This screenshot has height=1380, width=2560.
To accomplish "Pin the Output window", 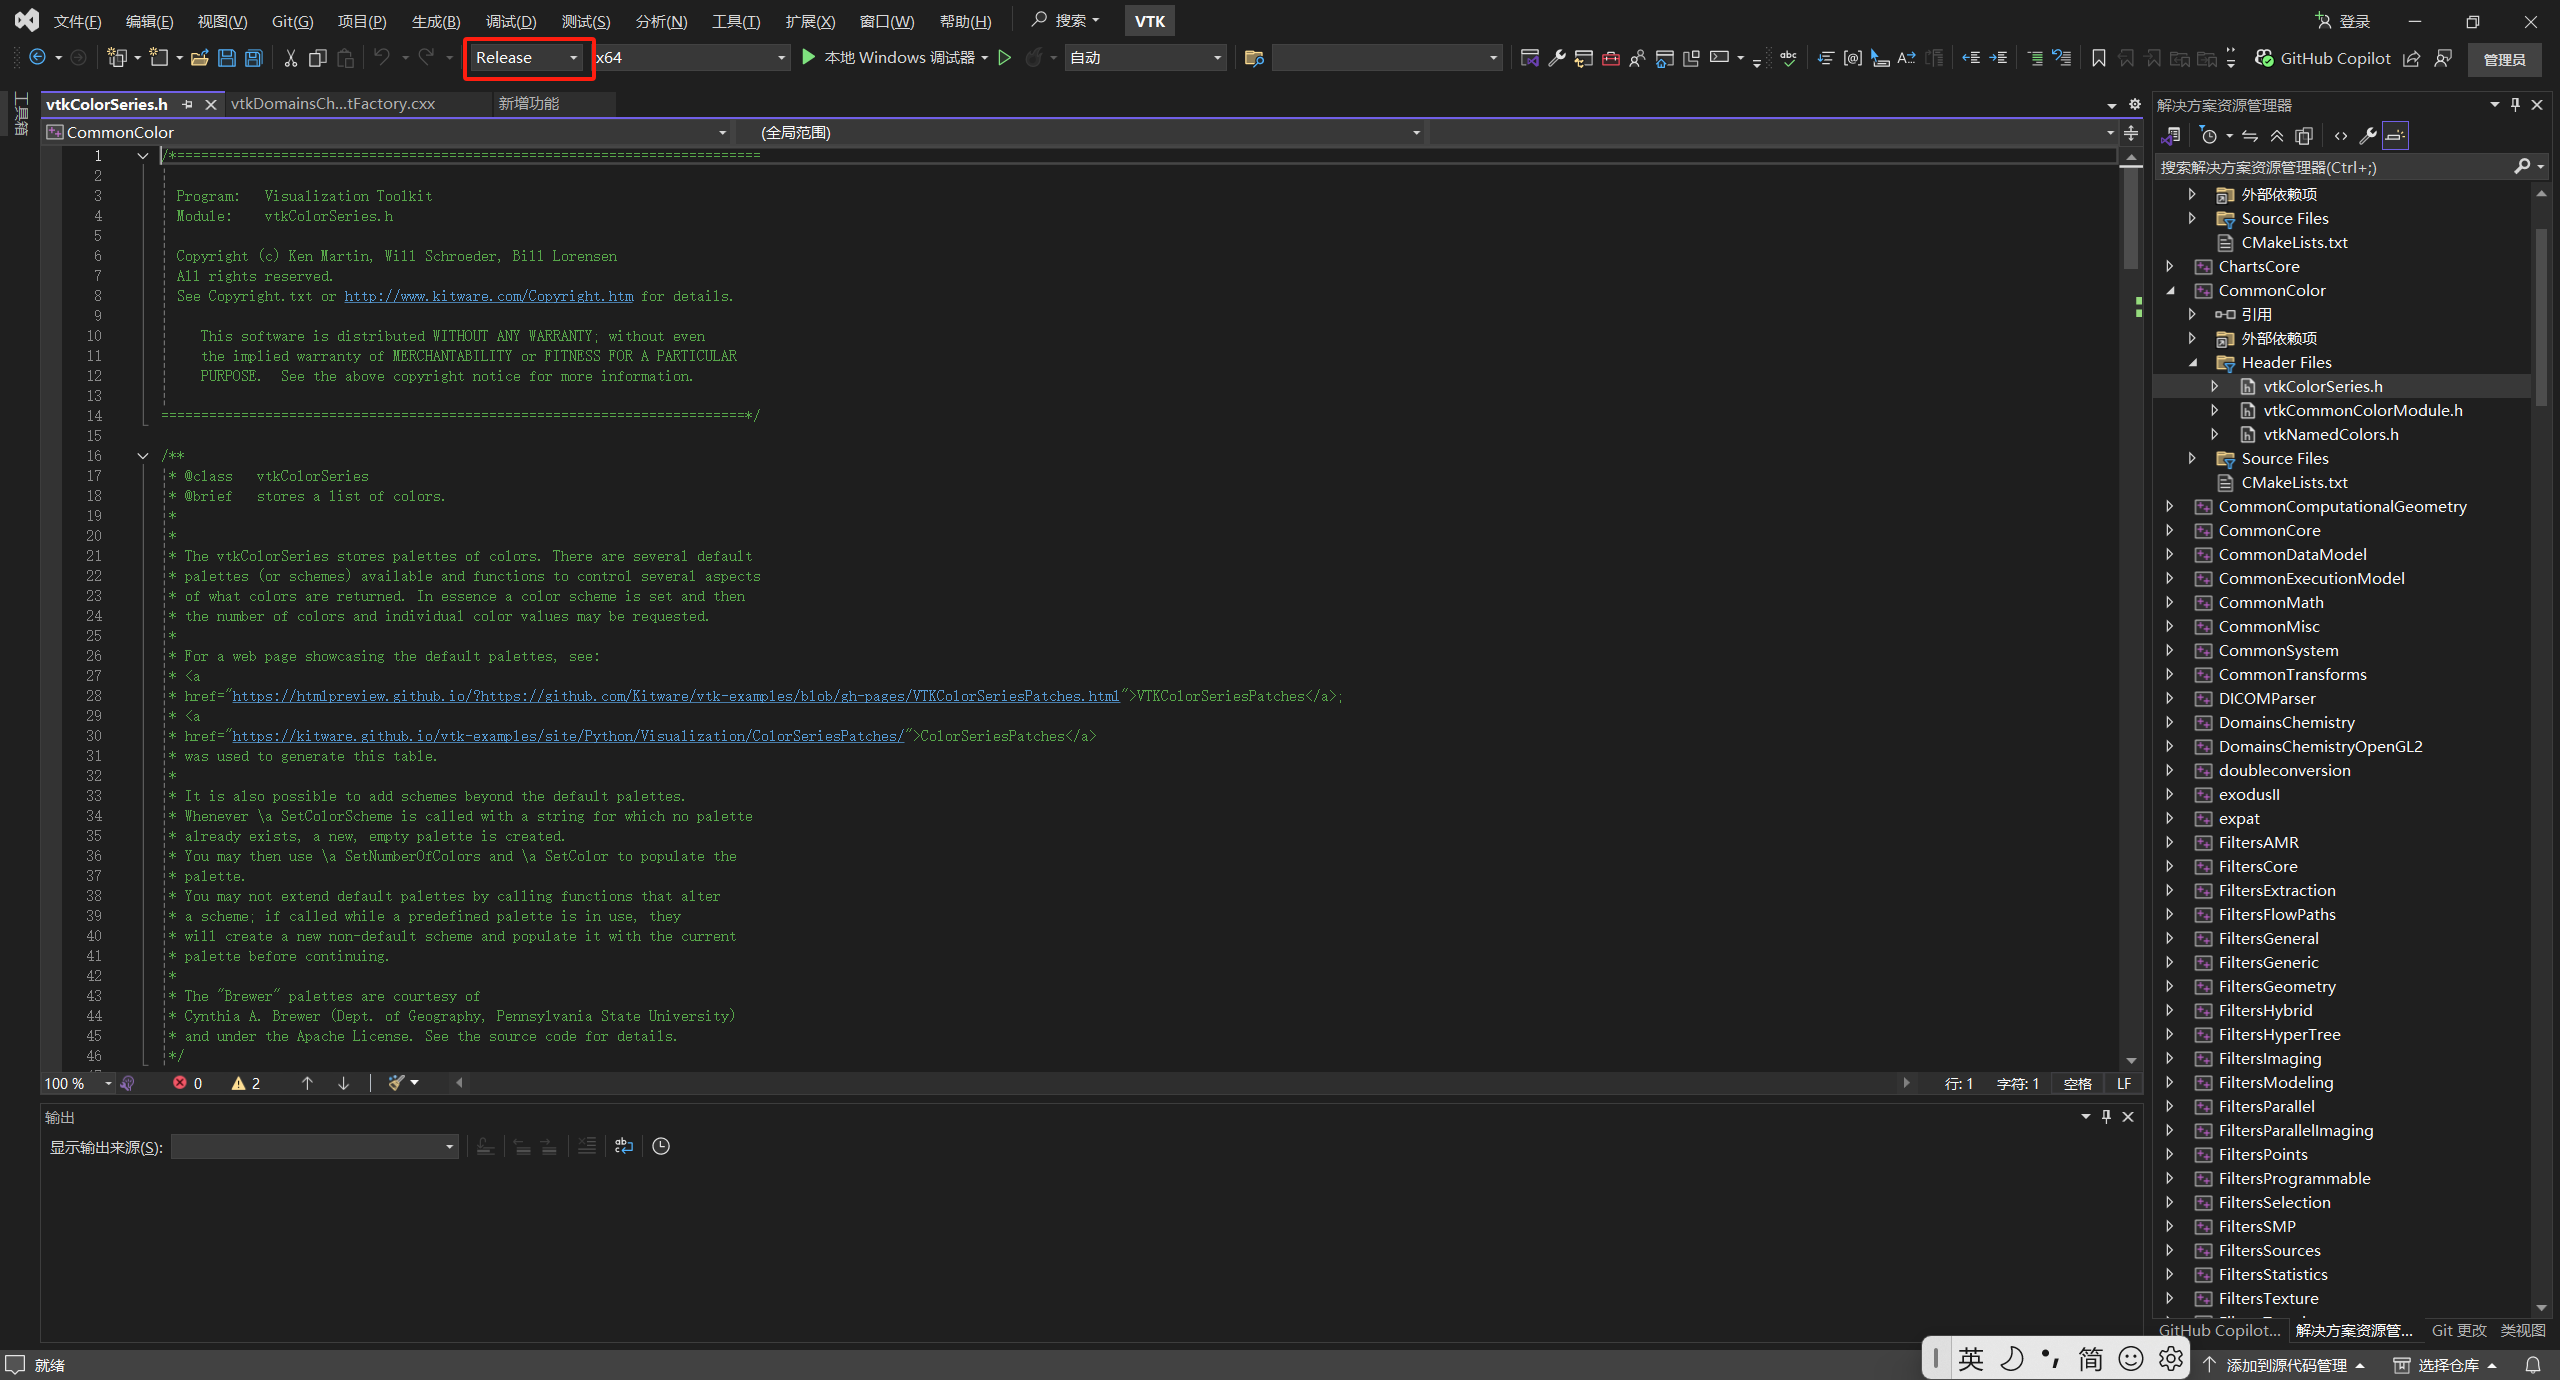I will tap(2105, 1117).
